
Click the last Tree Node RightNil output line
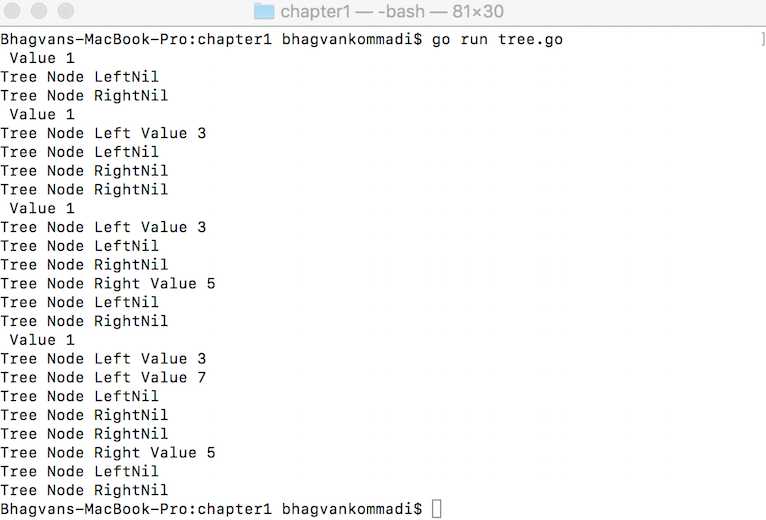coord(84,490)
